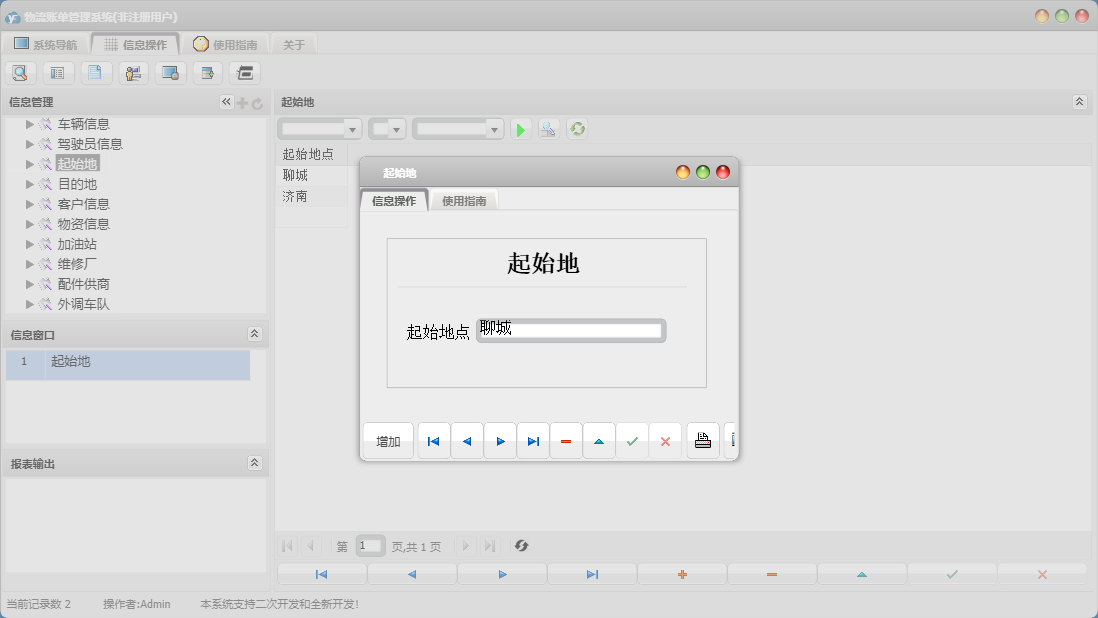Click the refresh icon in the 起始地 toolbar

(x=577, y=128)
